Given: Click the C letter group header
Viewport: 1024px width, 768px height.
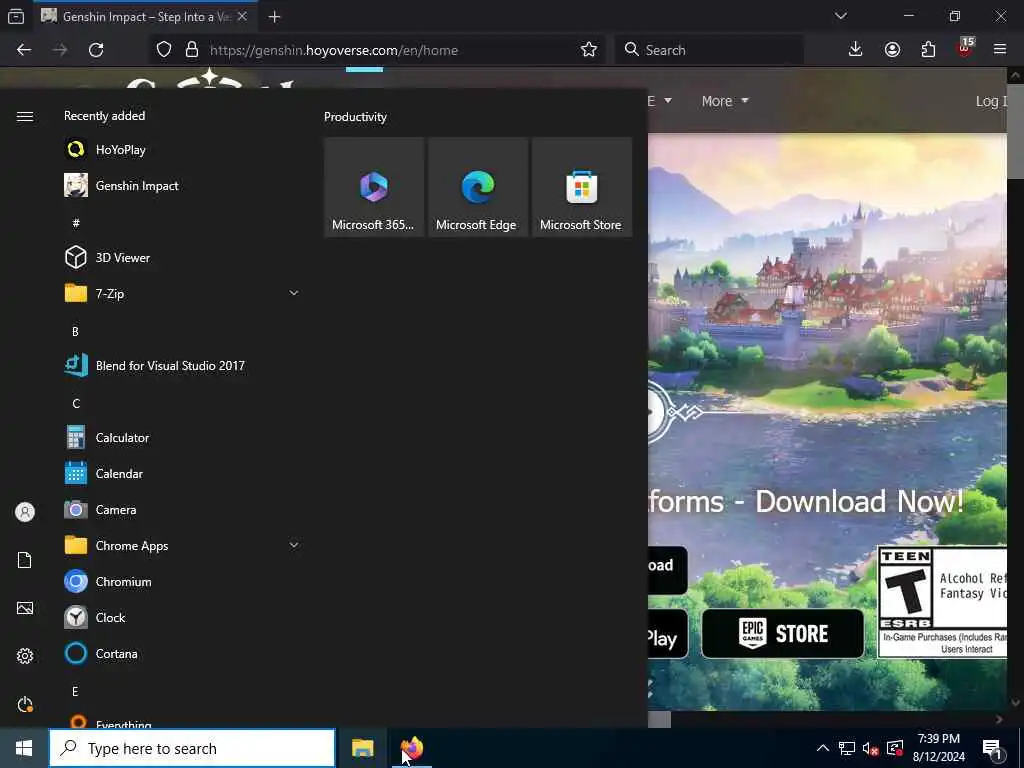Looking at the screenshot, I should tap(76, 403).
